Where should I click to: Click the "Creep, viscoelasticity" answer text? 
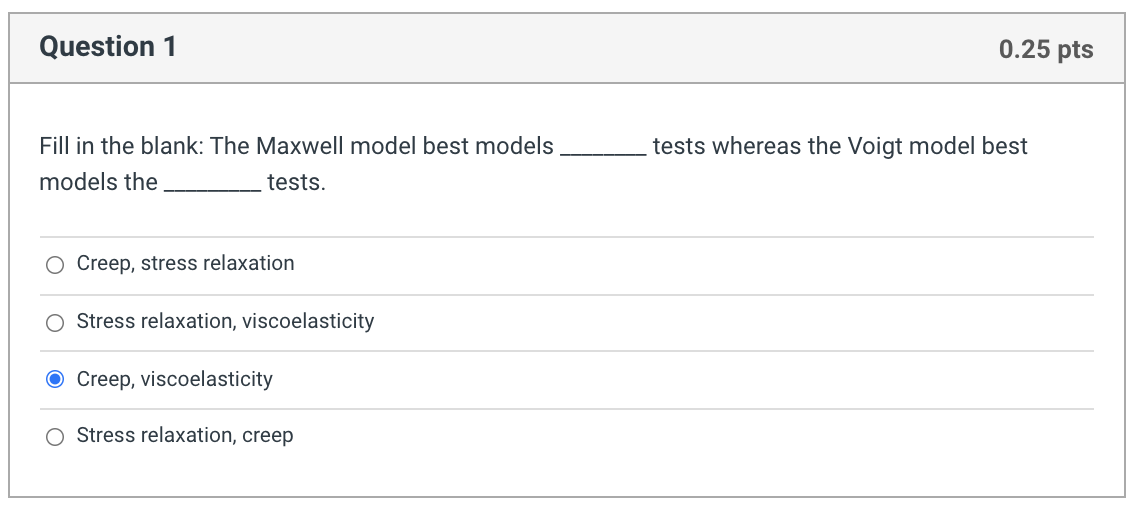point(174,379)
